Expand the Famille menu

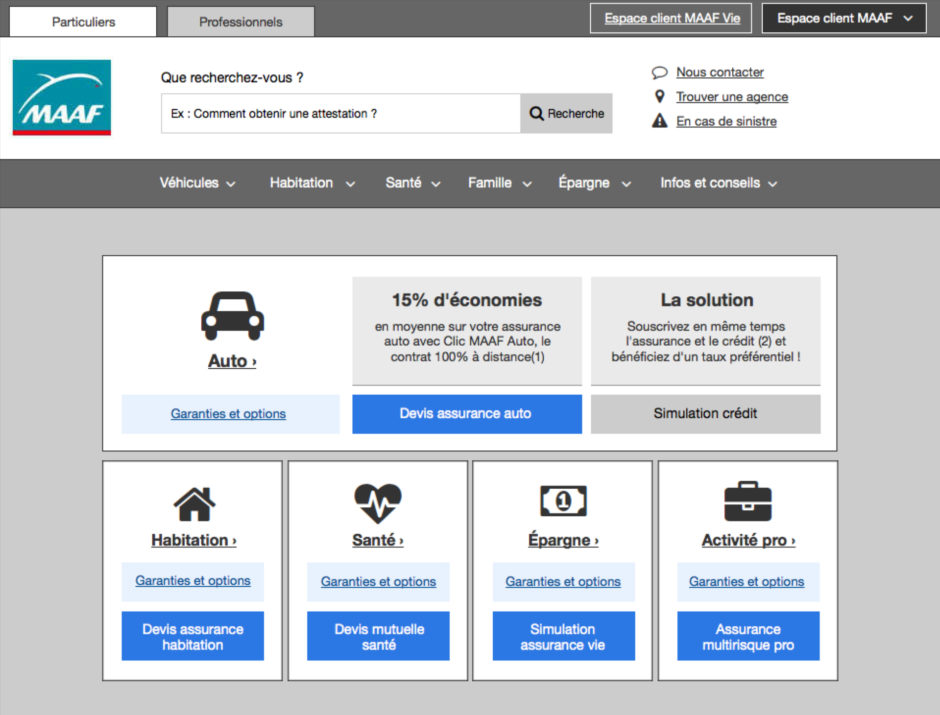point(499,183)
